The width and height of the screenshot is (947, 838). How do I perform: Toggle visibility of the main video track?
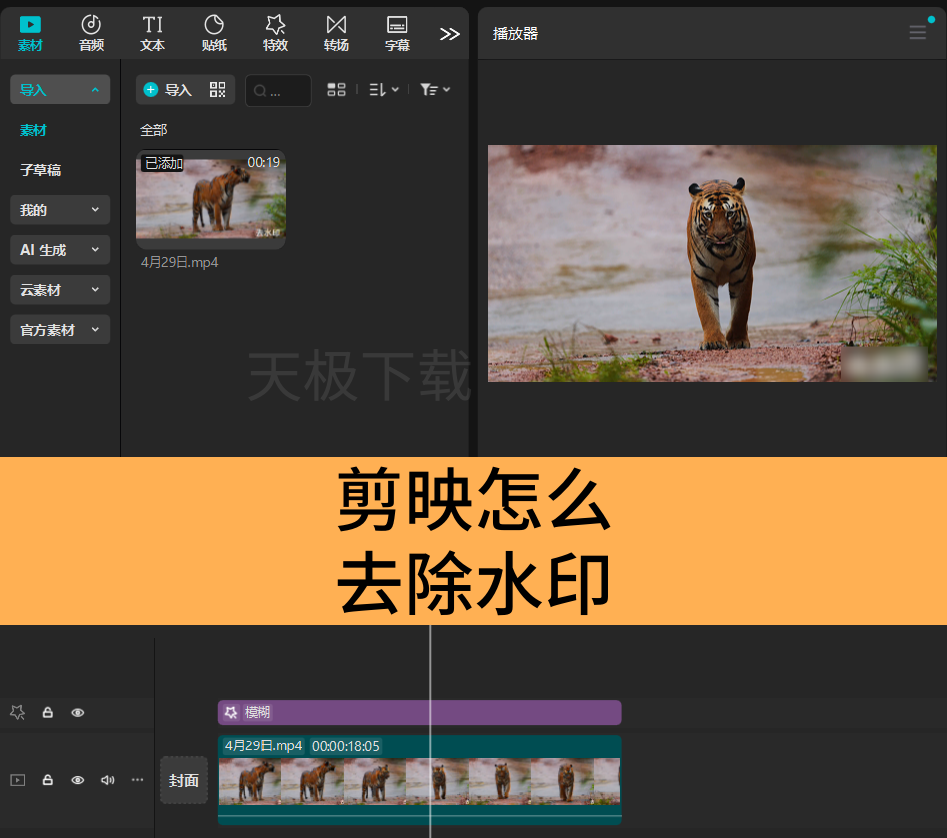[x=78, y=780]
